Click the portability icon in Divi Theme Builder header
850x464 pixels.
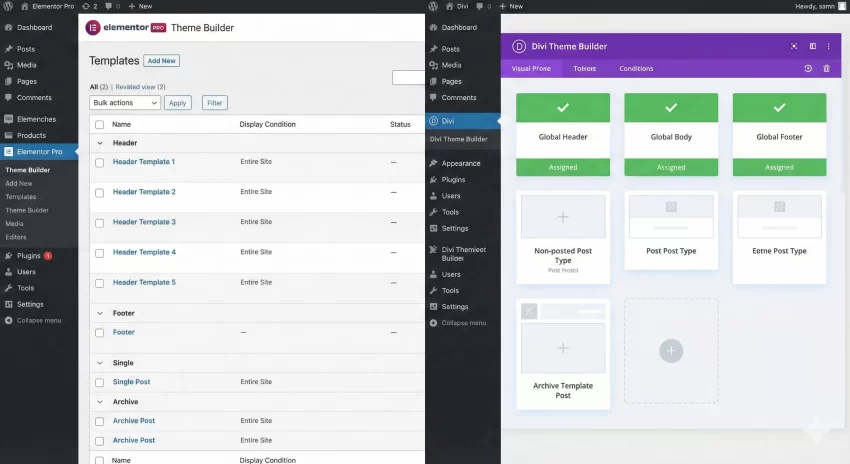click(x=794, y=47)
